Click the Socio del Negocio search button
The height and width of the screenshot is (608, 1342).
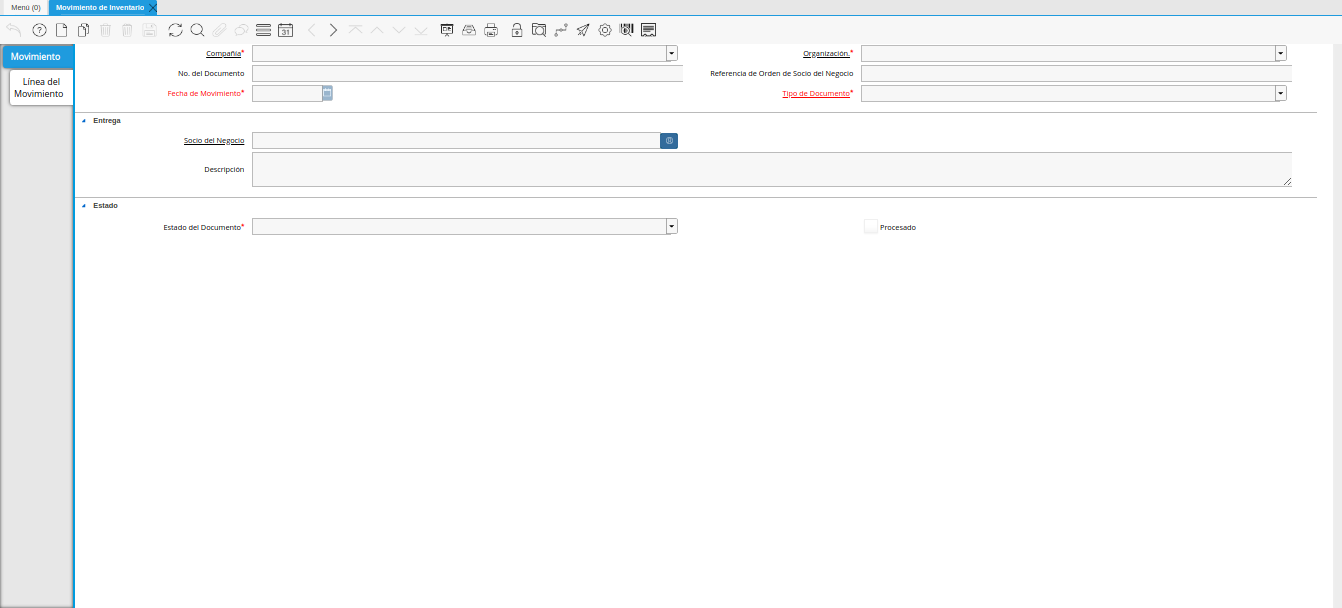pos(669,141)
